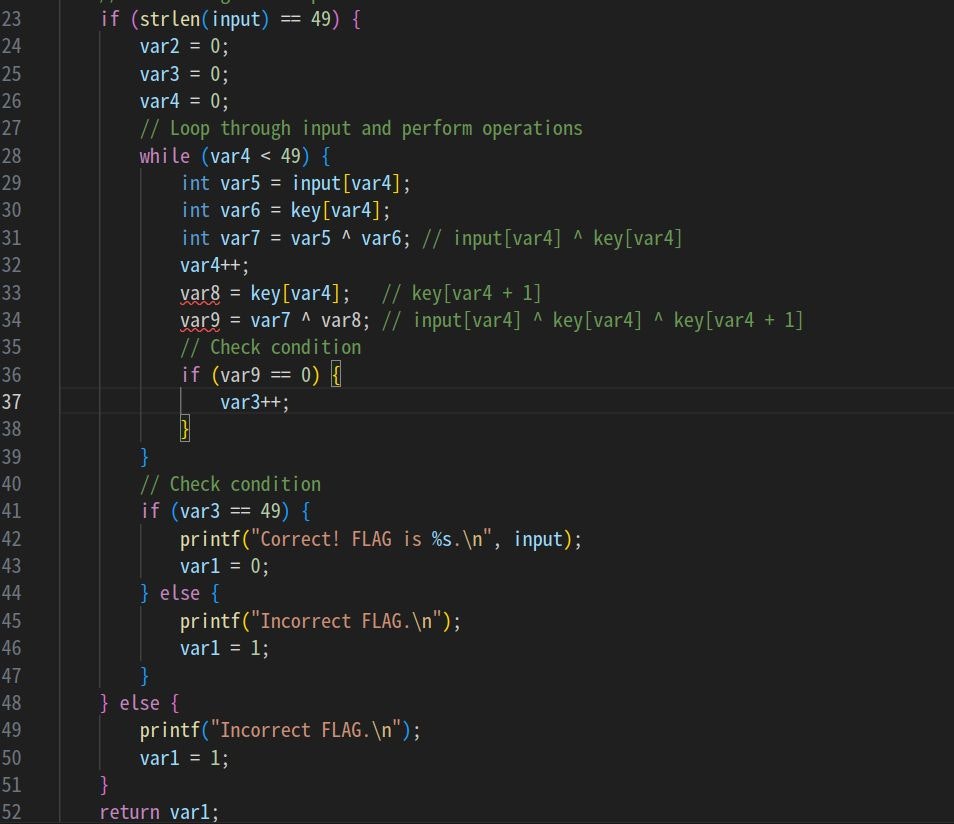The height and width of the screenshot is (824, 954).
Task: Click 'Check condition' comment on line 40
Action: click(x=230, y=485)
